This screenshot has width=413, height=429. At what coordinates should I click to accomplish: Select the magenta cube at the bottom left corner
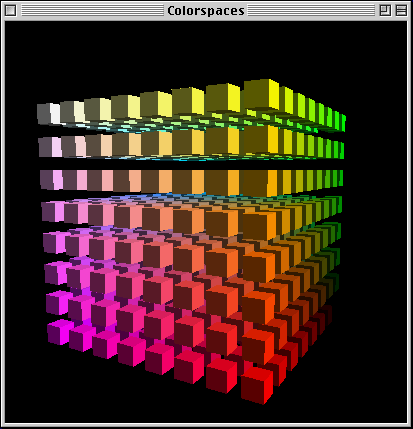pyautogui.click(x=60, y=332)
